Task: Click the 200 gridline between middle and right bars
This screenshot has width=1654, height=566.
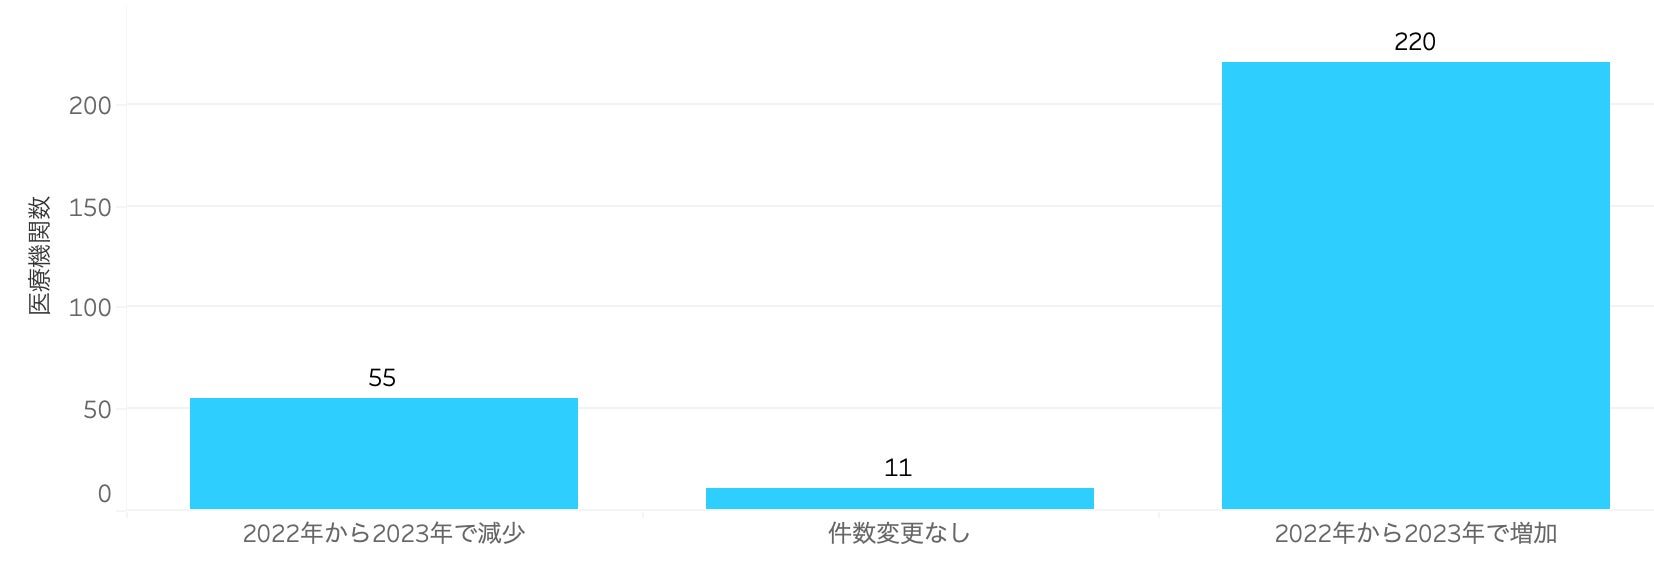Action: tap(1158, 104)
